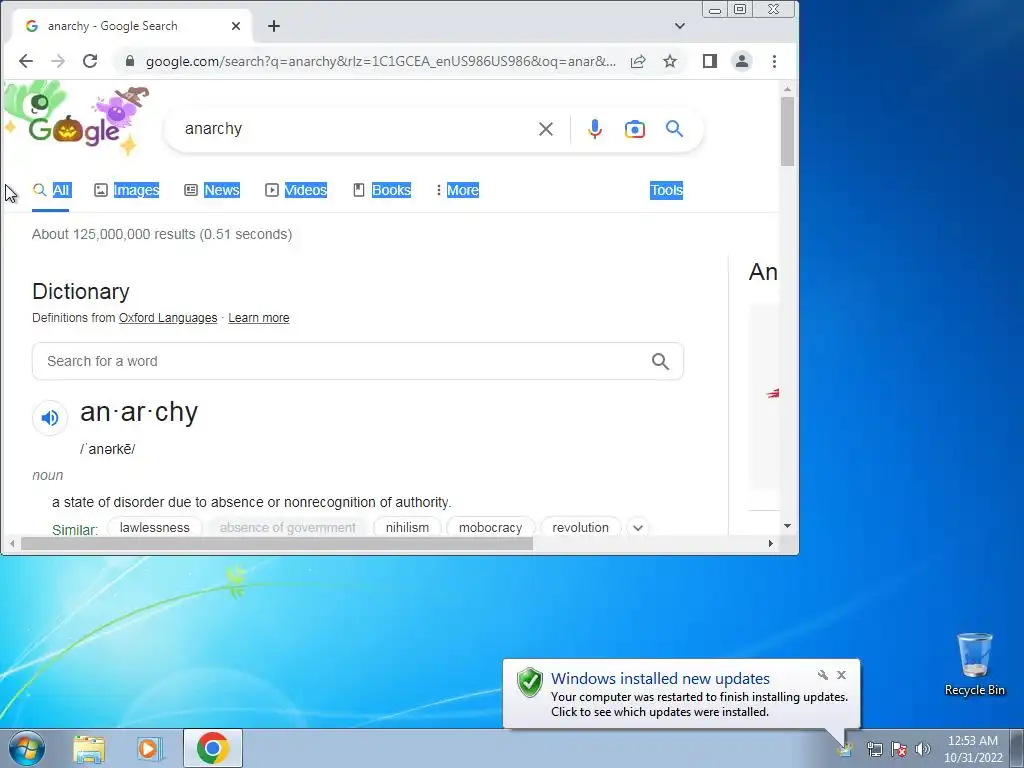
Task: Open Oxford Languages link
Action: click(x=168, y=318)
